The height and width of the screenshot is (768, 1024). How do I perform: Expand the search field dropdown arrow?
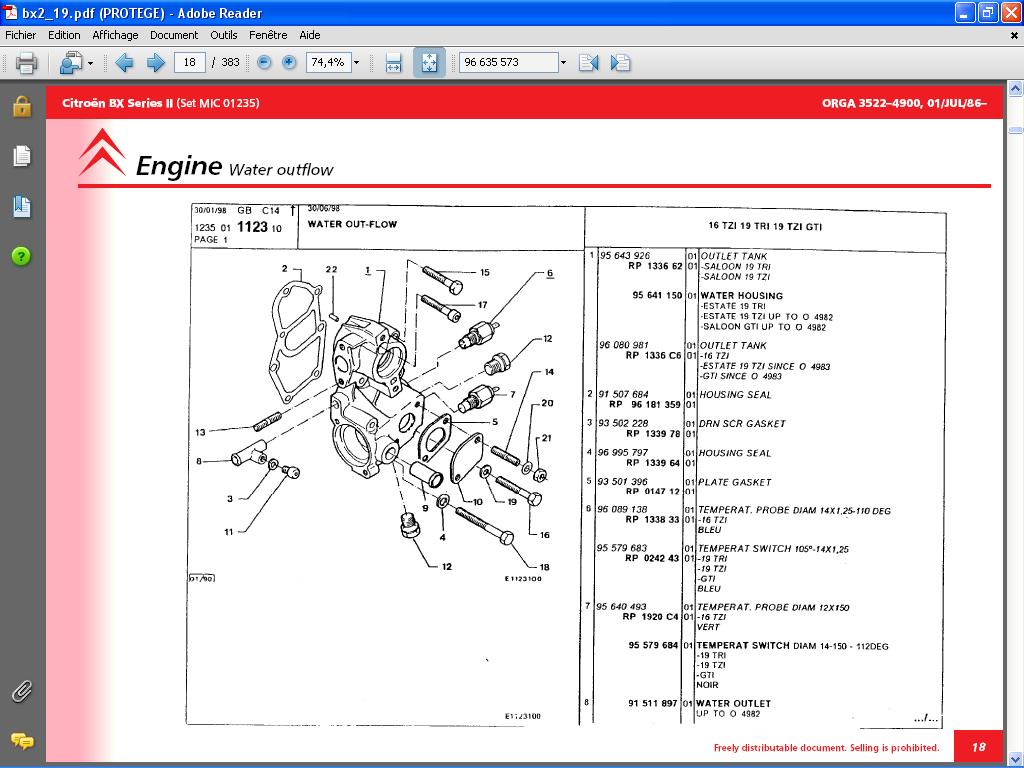[x=563, y=63]
